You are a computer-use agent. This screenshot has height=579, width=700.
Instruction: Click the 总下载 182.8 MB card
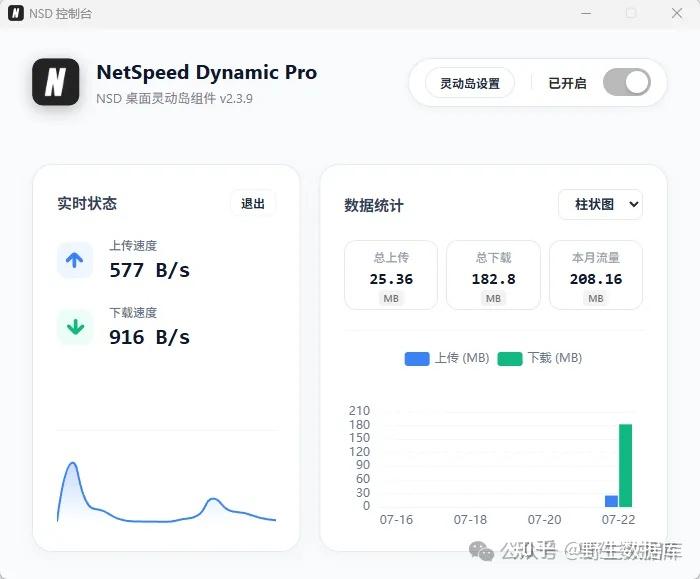[493, 275]
